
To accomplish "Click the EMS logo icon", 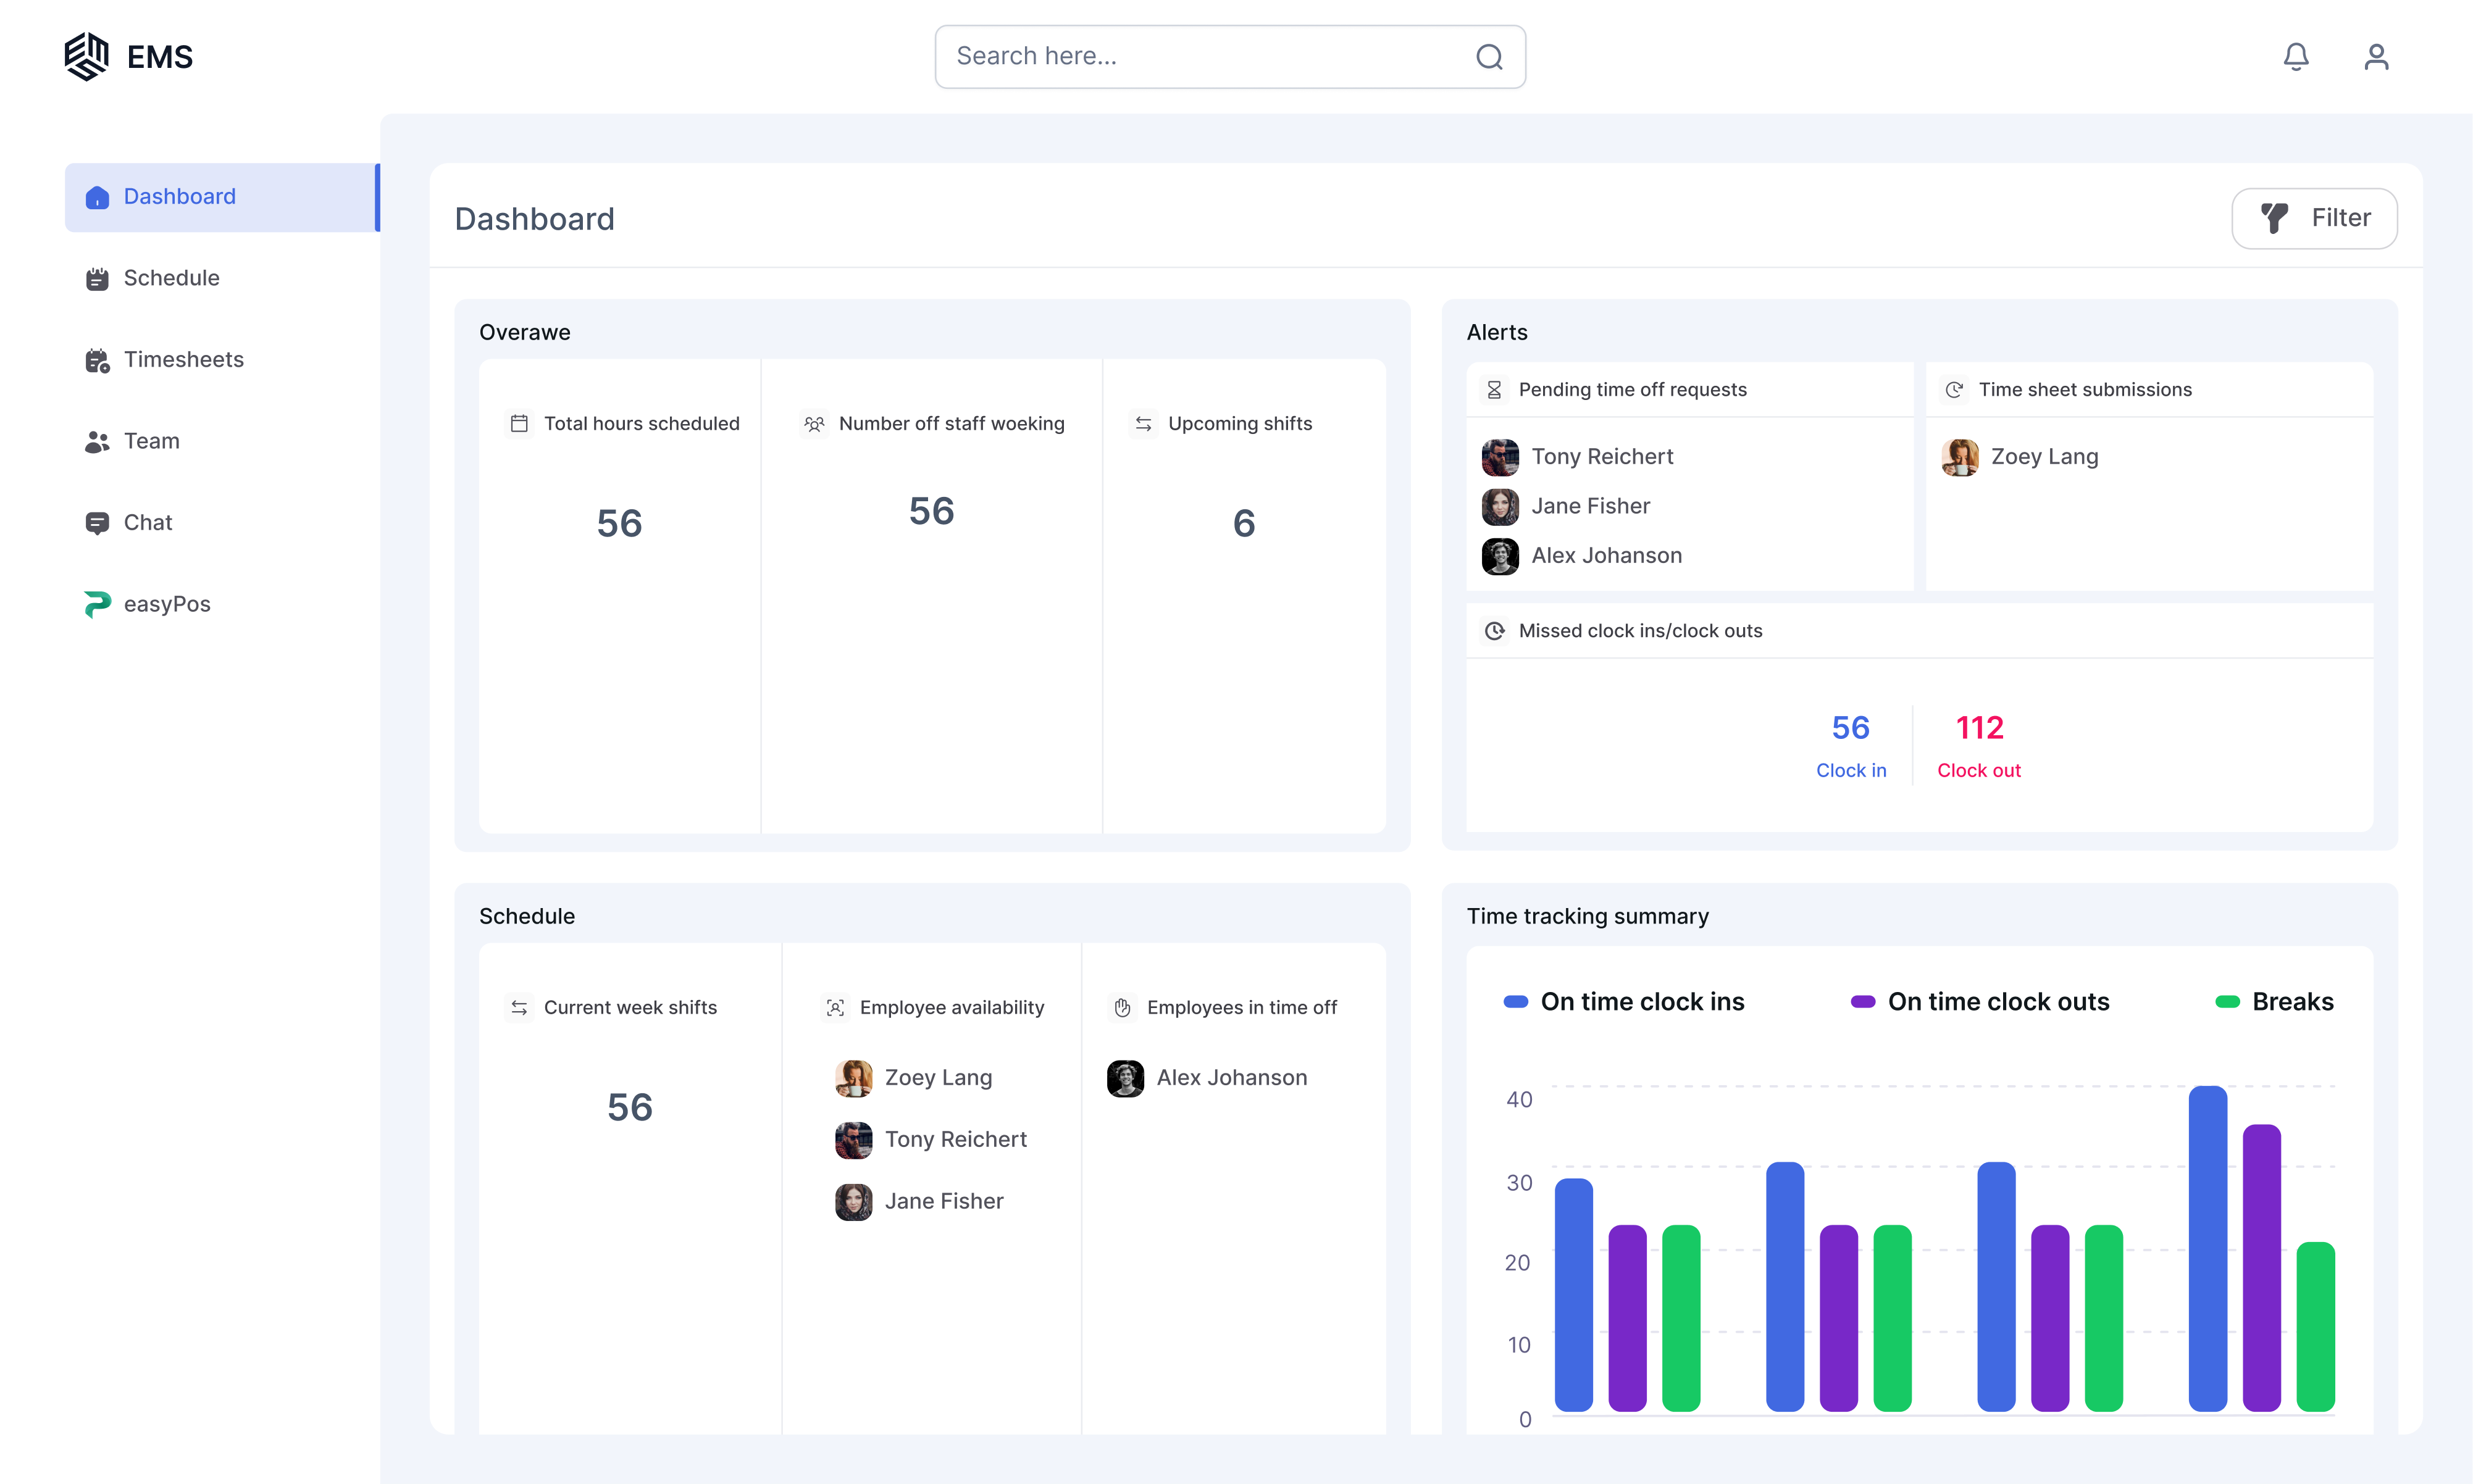I will coord(86,56).
